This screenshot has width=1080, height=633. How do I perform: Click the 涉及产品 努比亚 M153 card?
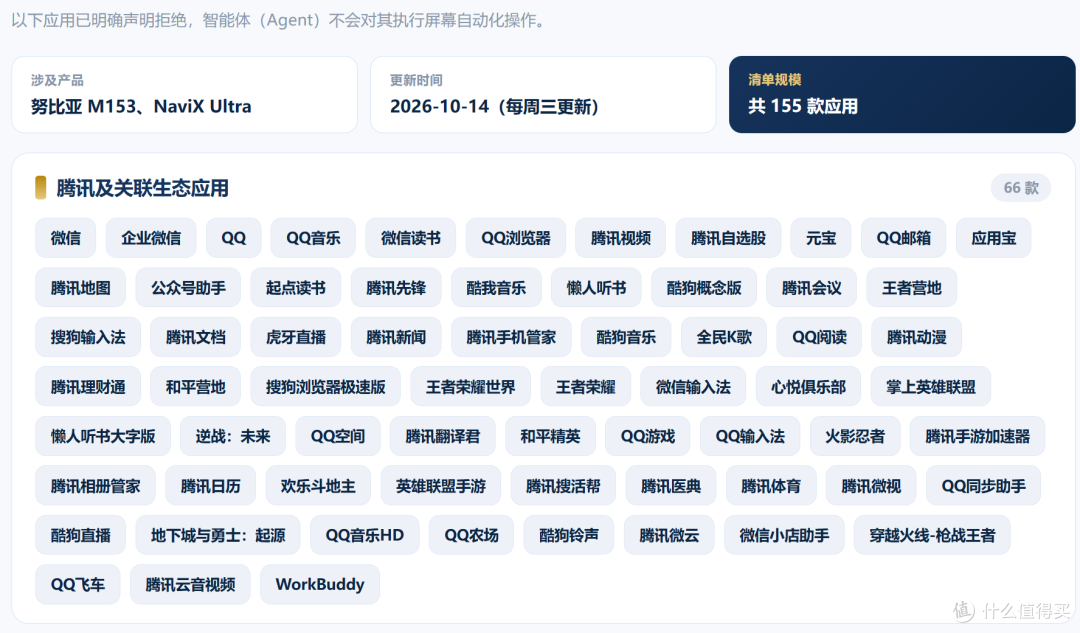pos(185,94)
